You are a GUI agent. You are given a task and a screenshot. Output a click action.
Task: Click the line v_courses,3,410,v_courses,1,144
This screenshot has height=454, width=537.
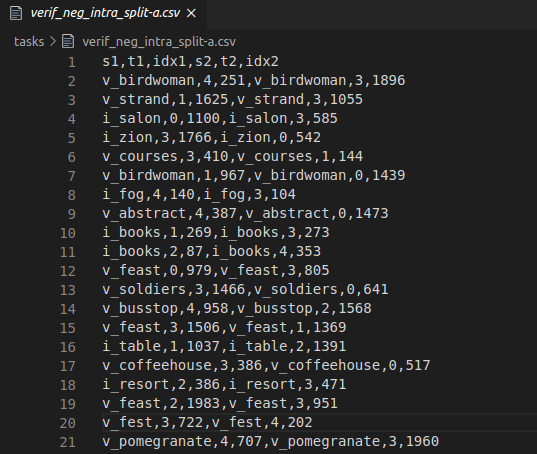[x=233, y=156]
